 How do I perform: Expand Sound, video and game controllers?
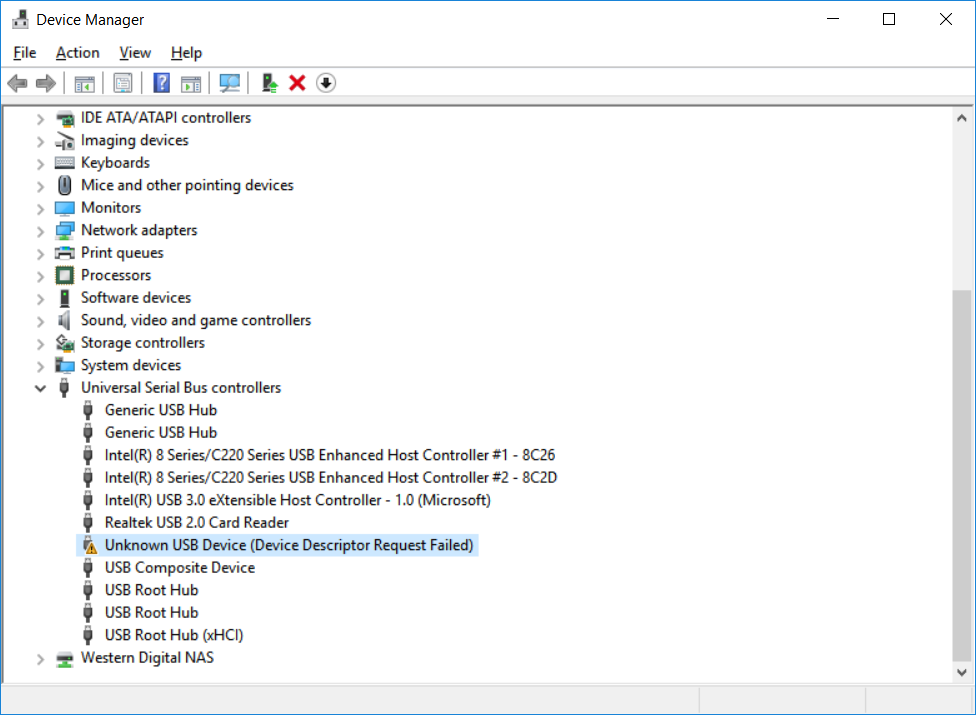coord(40,321)
